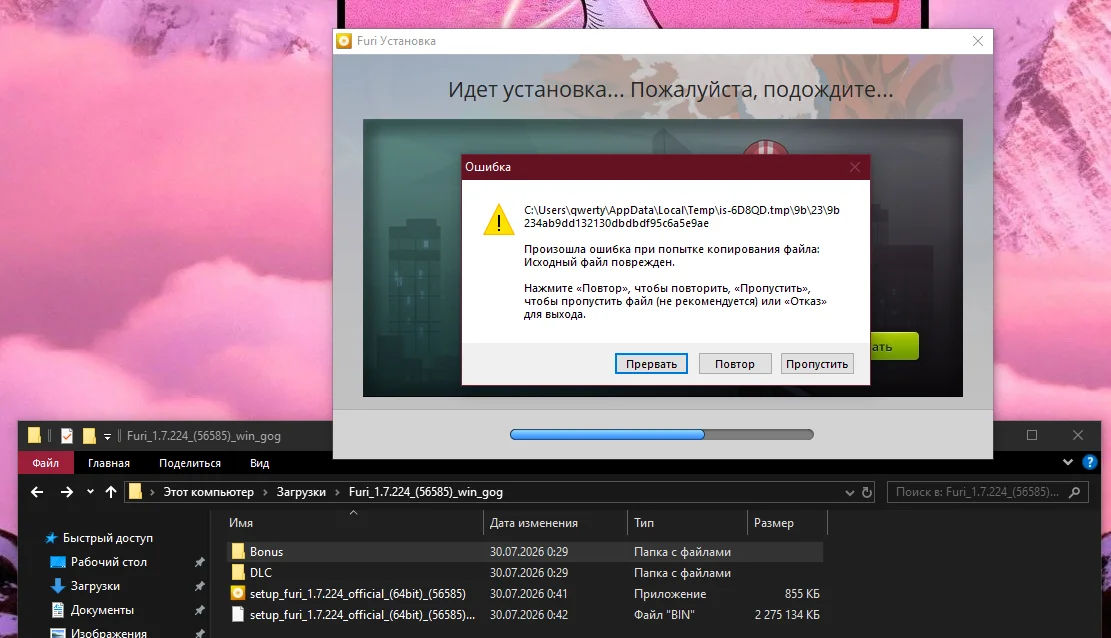Click the quick access properties checkmark icon
The image size is (1111, 638).
click(67, 435)
